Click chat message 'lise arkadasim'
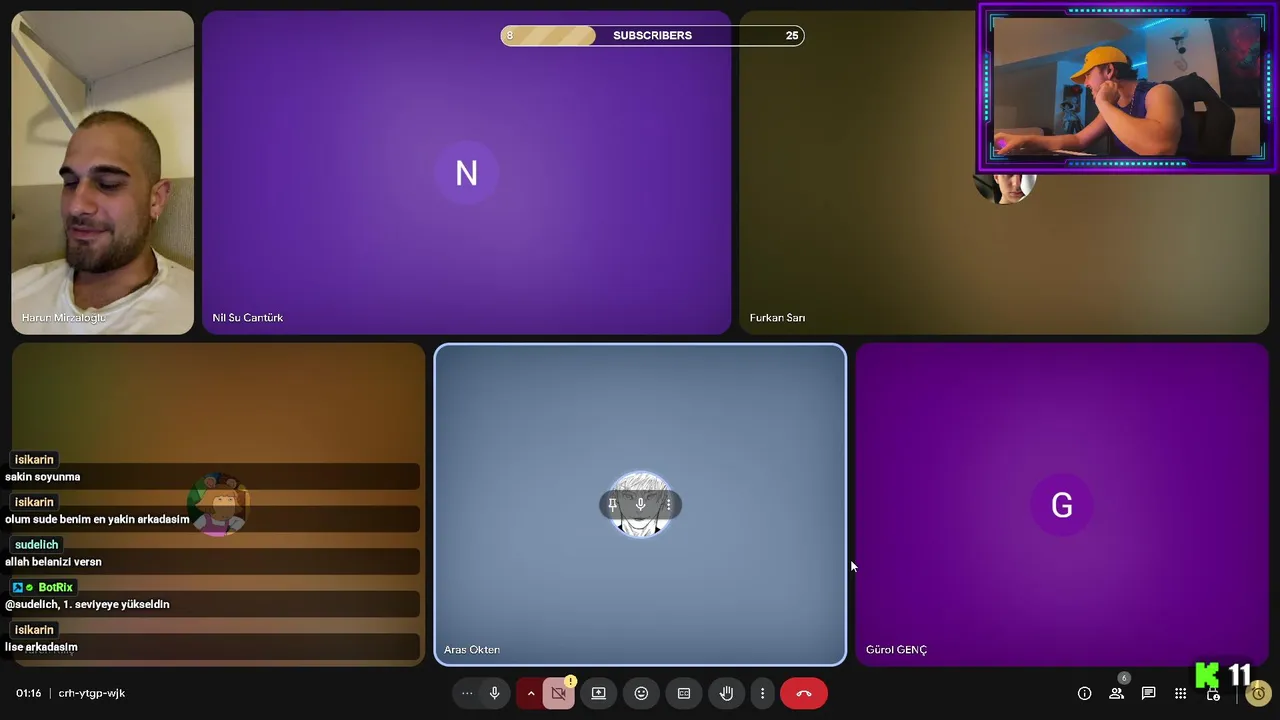This screenshot has width=1280, height=720. click(41, 647)
